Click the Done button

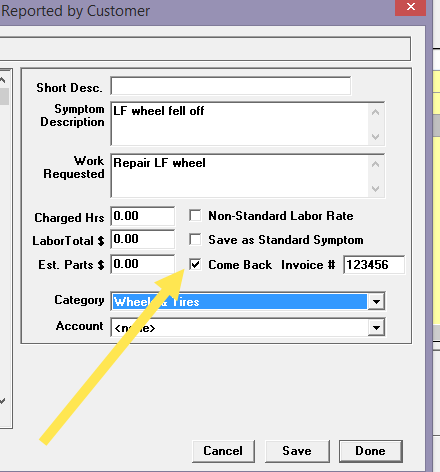370,451
